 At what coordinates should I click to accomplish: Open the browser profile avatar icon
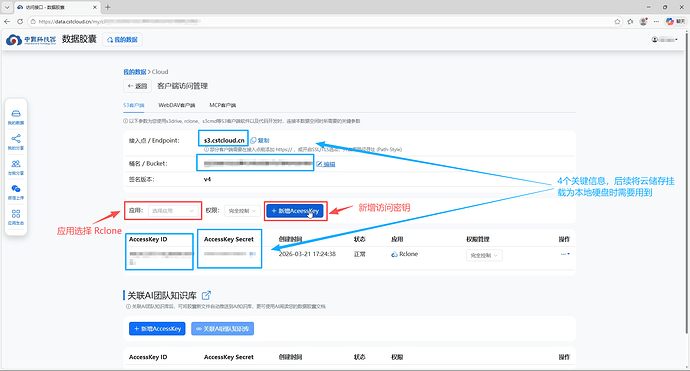[643, 21]
